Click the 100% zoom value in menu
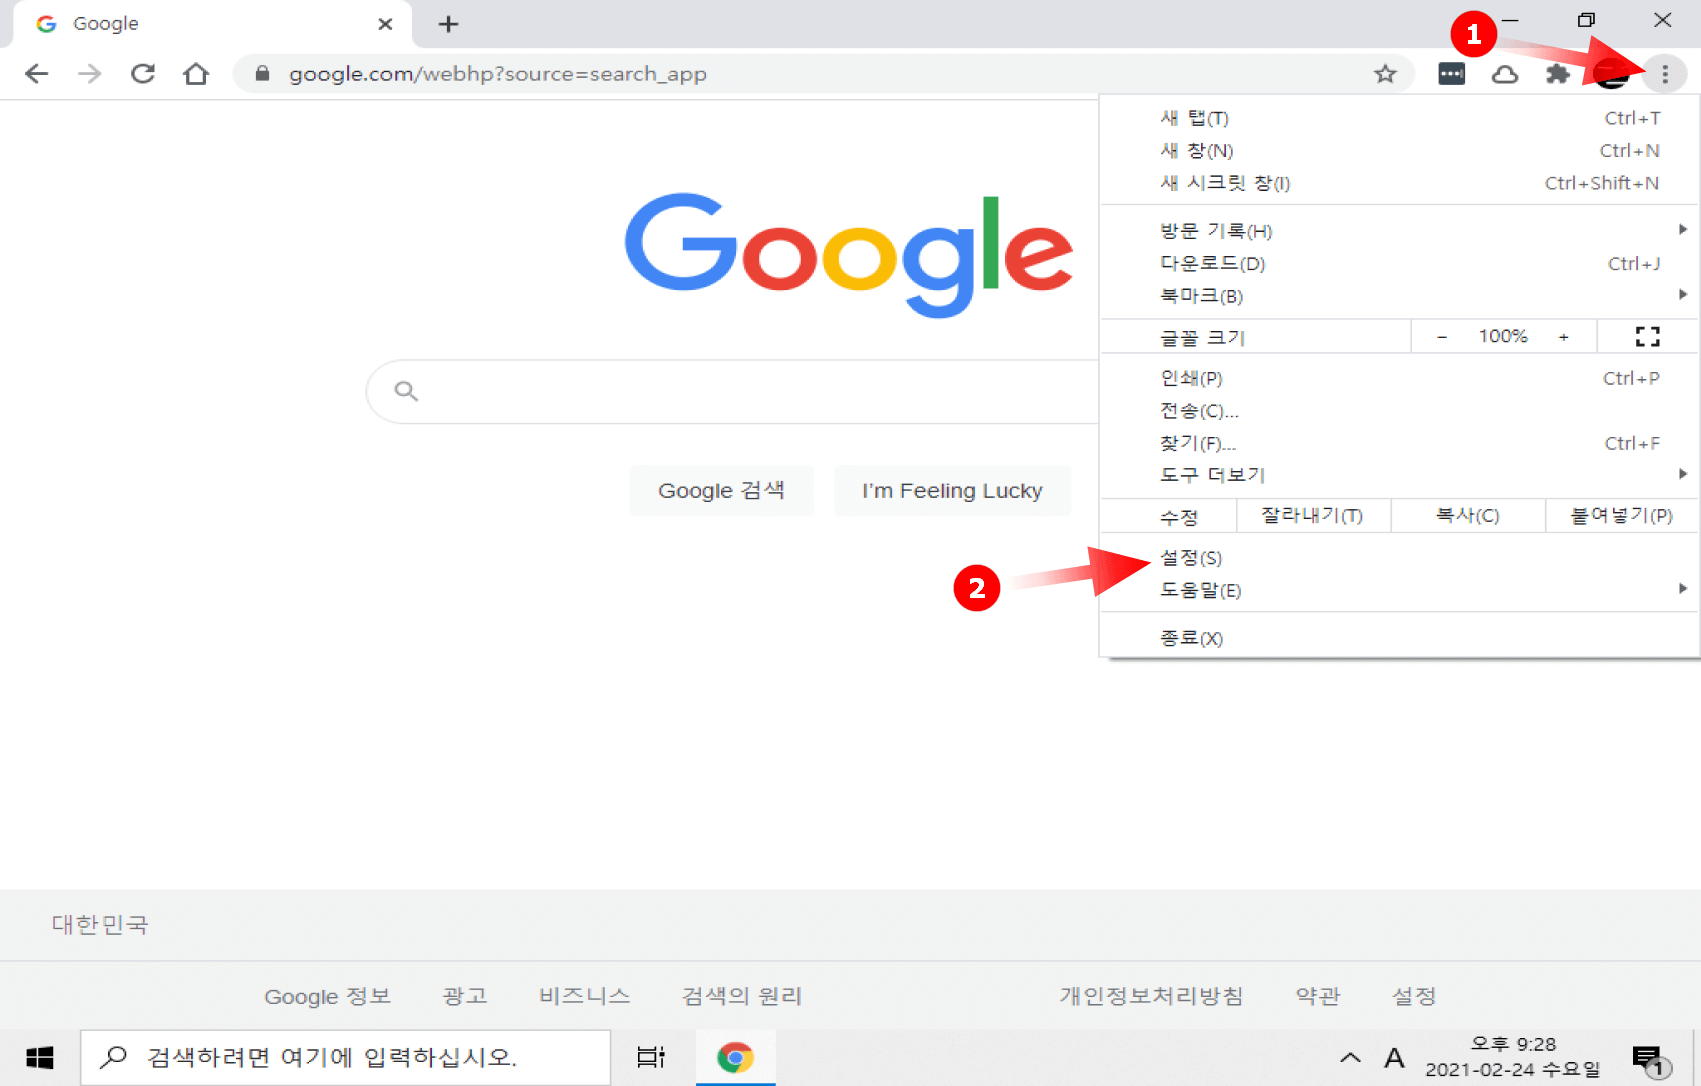 [1503, 337]
